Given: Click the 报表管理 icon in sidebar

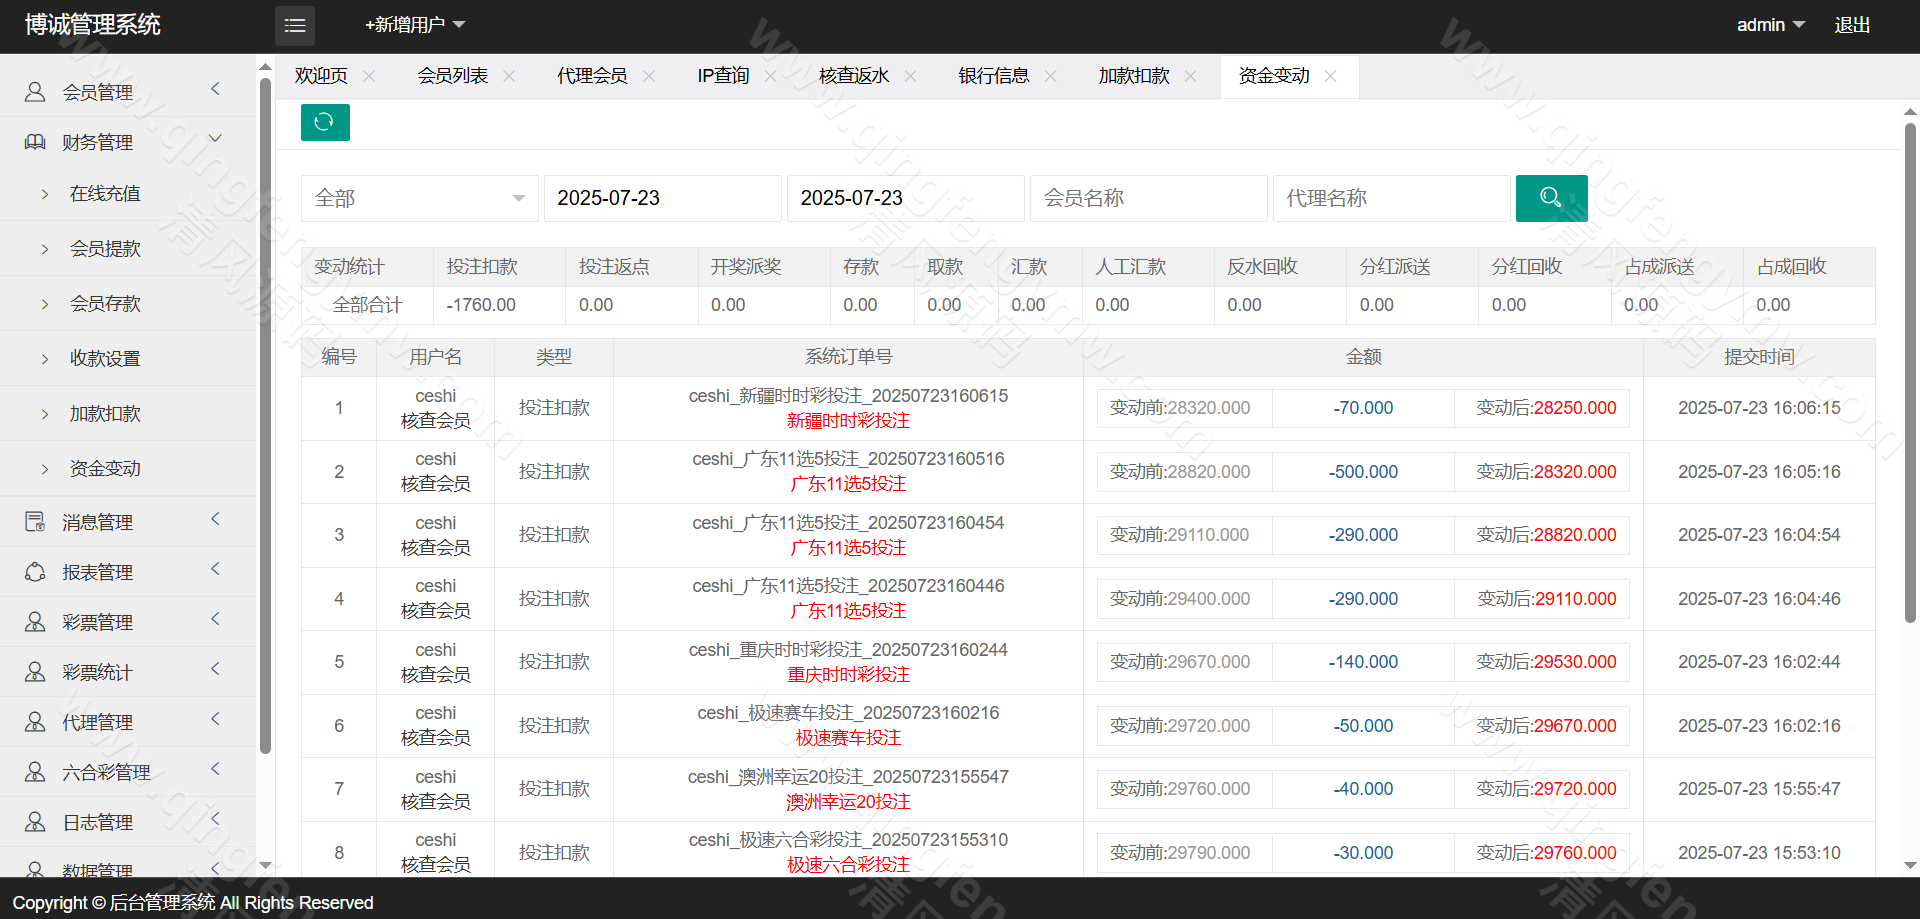Looking at the screenshot, I should tap(35, 572).
